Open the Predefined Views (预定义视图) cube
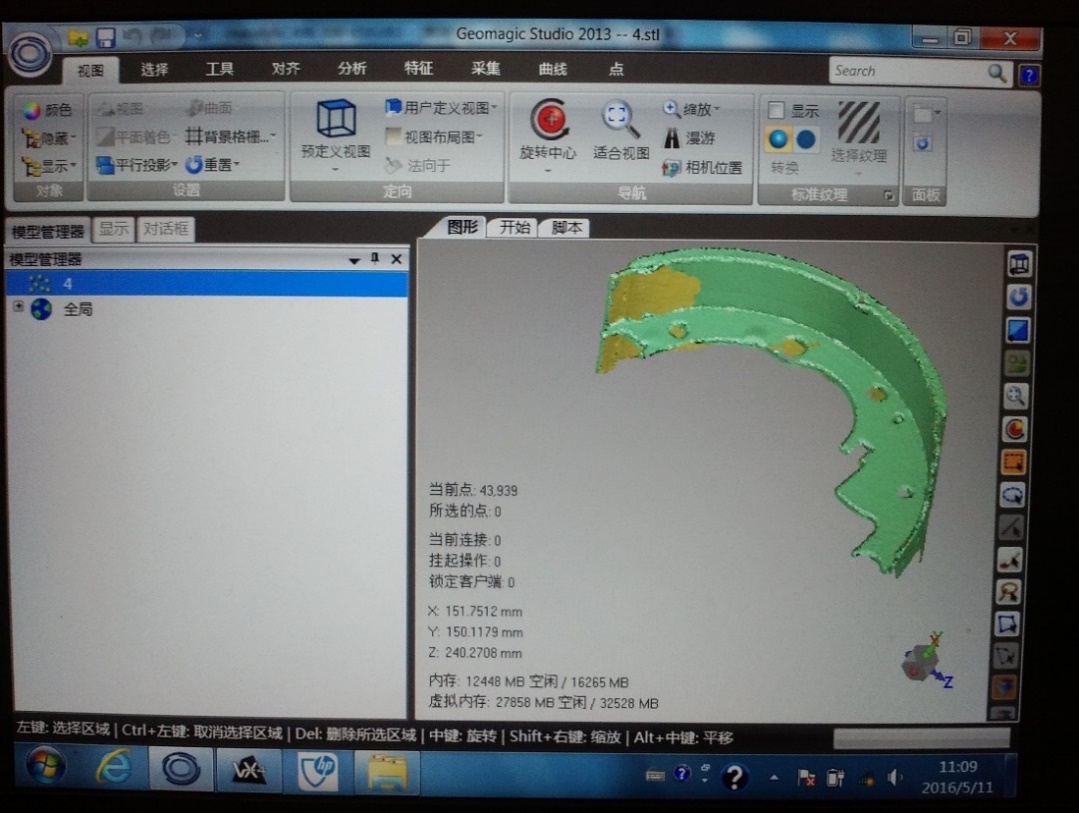Screen dimensions: 1079x813 [x=336, y=119]
